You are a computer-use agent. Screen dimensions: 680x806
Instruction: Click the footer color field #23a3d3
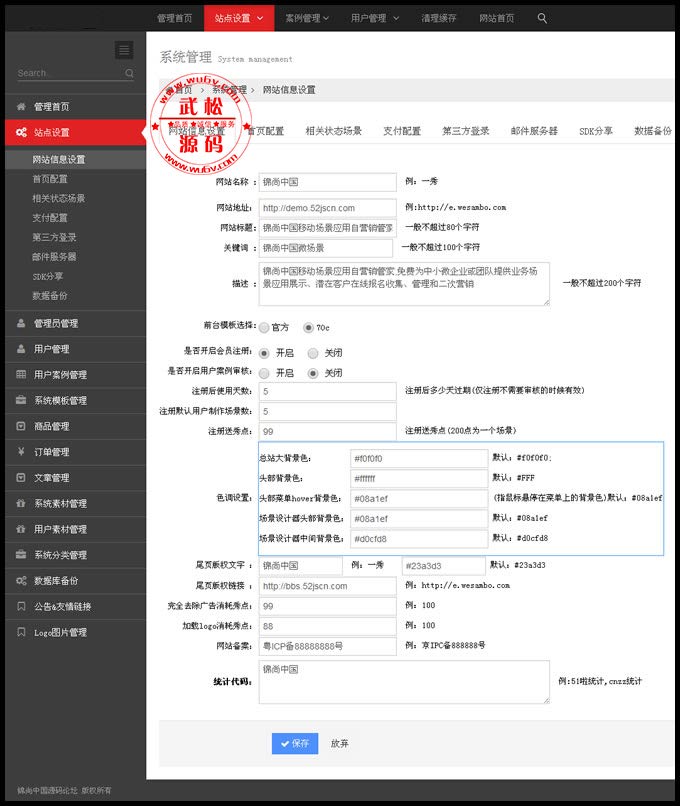[x=444, y=566]
